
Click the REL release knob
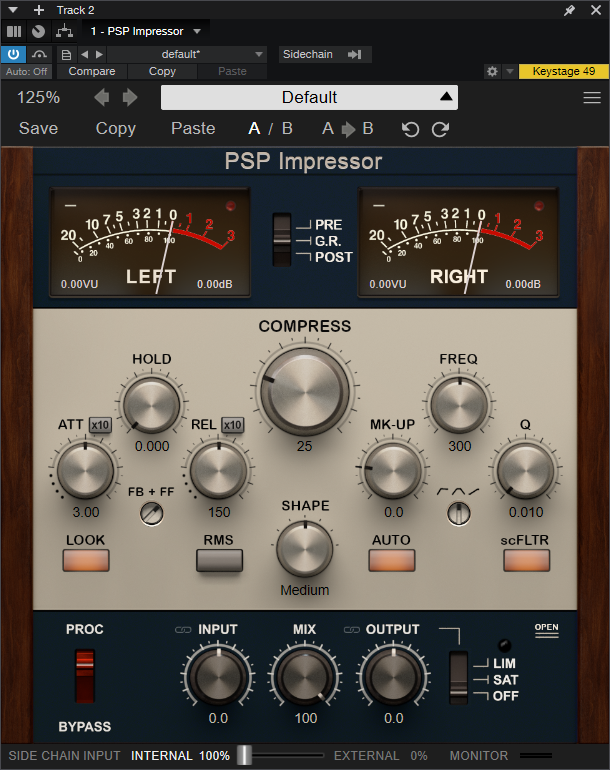[x=219, y=470]
